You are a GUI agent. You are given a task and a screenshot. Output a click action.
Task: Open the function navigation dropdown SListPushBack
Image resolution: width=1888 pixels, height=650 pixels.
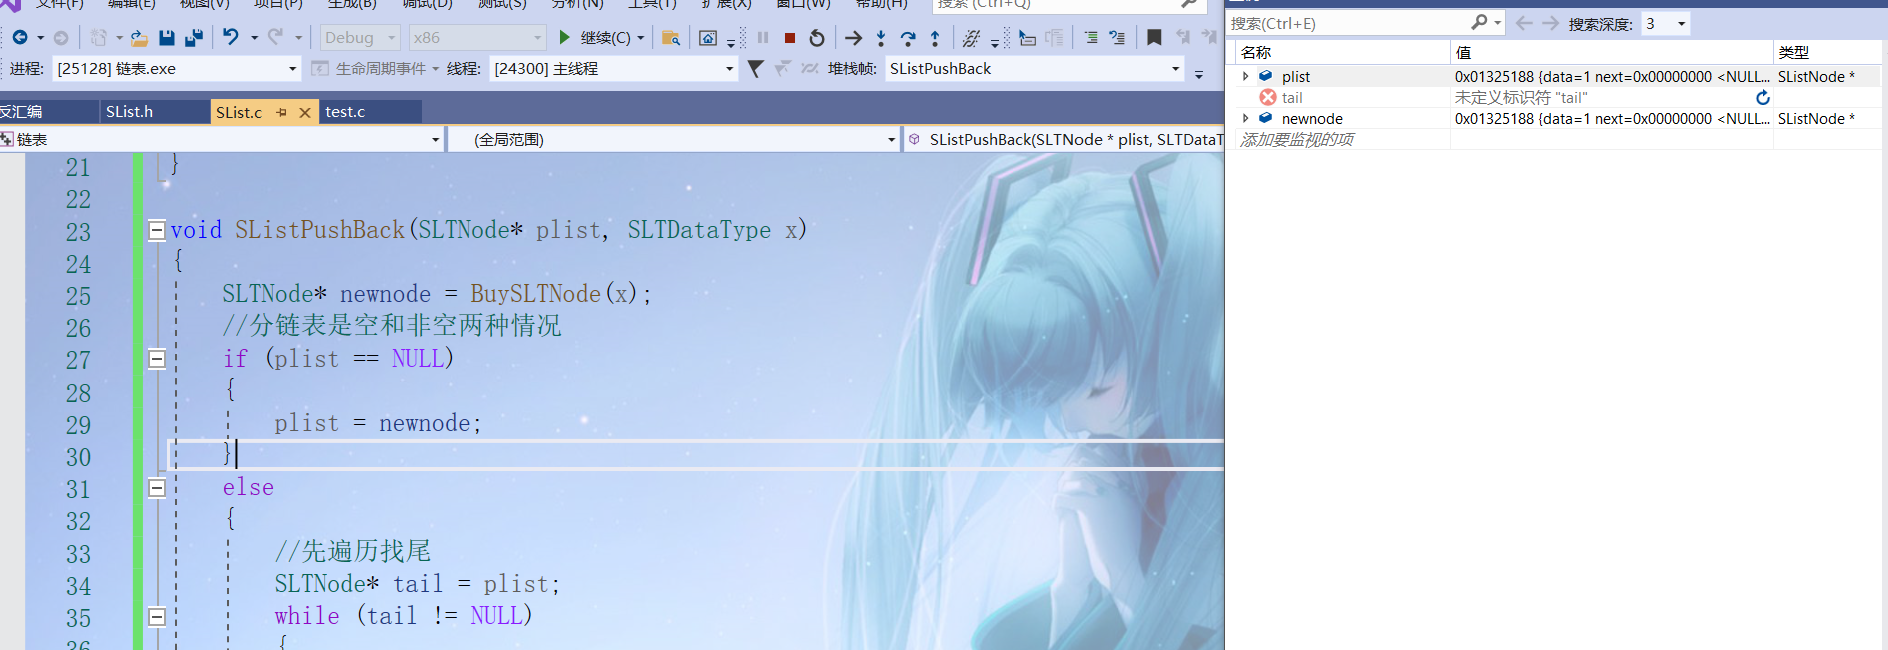pos(1064,139)
